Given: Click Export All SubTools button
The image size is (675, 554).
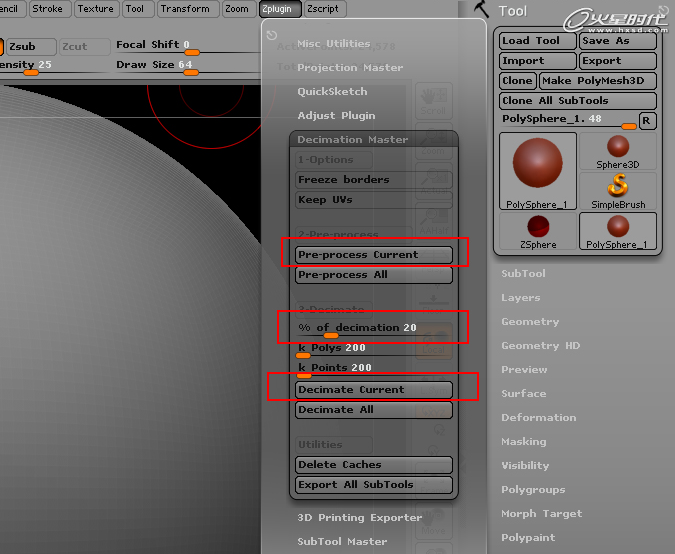Looking at the screenshot, I should (374, 485).
